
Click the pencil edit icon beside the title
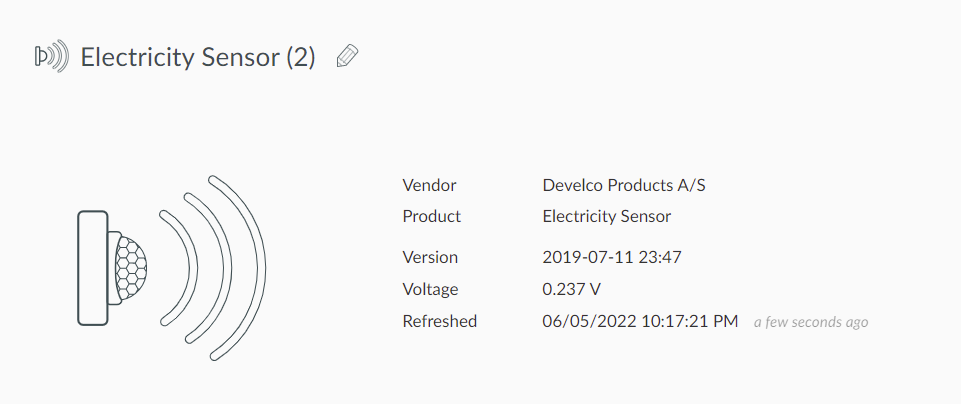348,56
